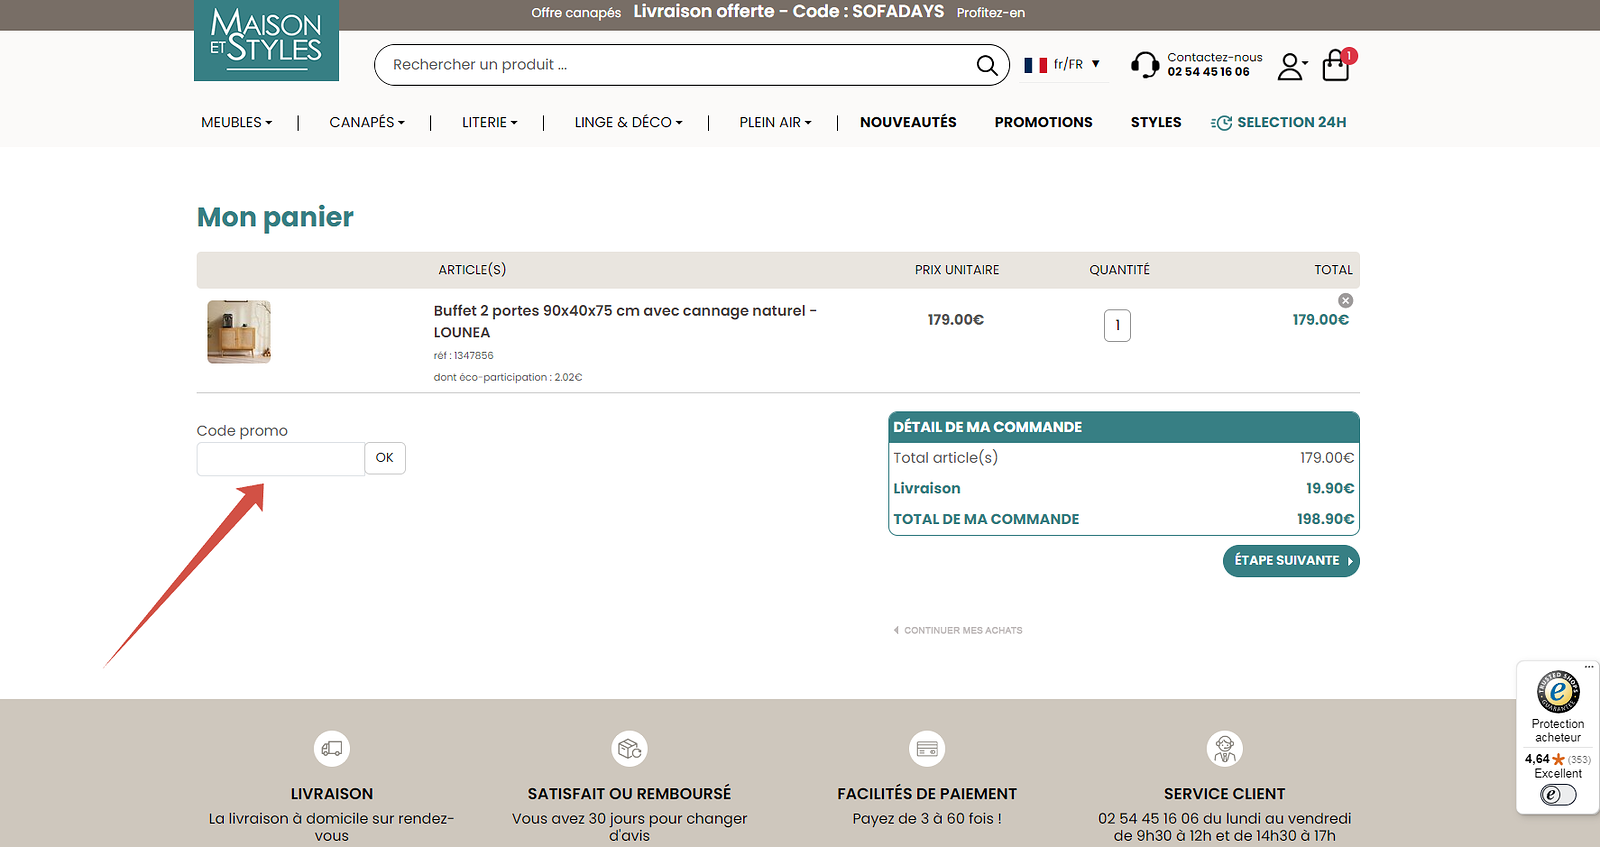Expand the LINGE & DÉCO menu

(629, 123)
